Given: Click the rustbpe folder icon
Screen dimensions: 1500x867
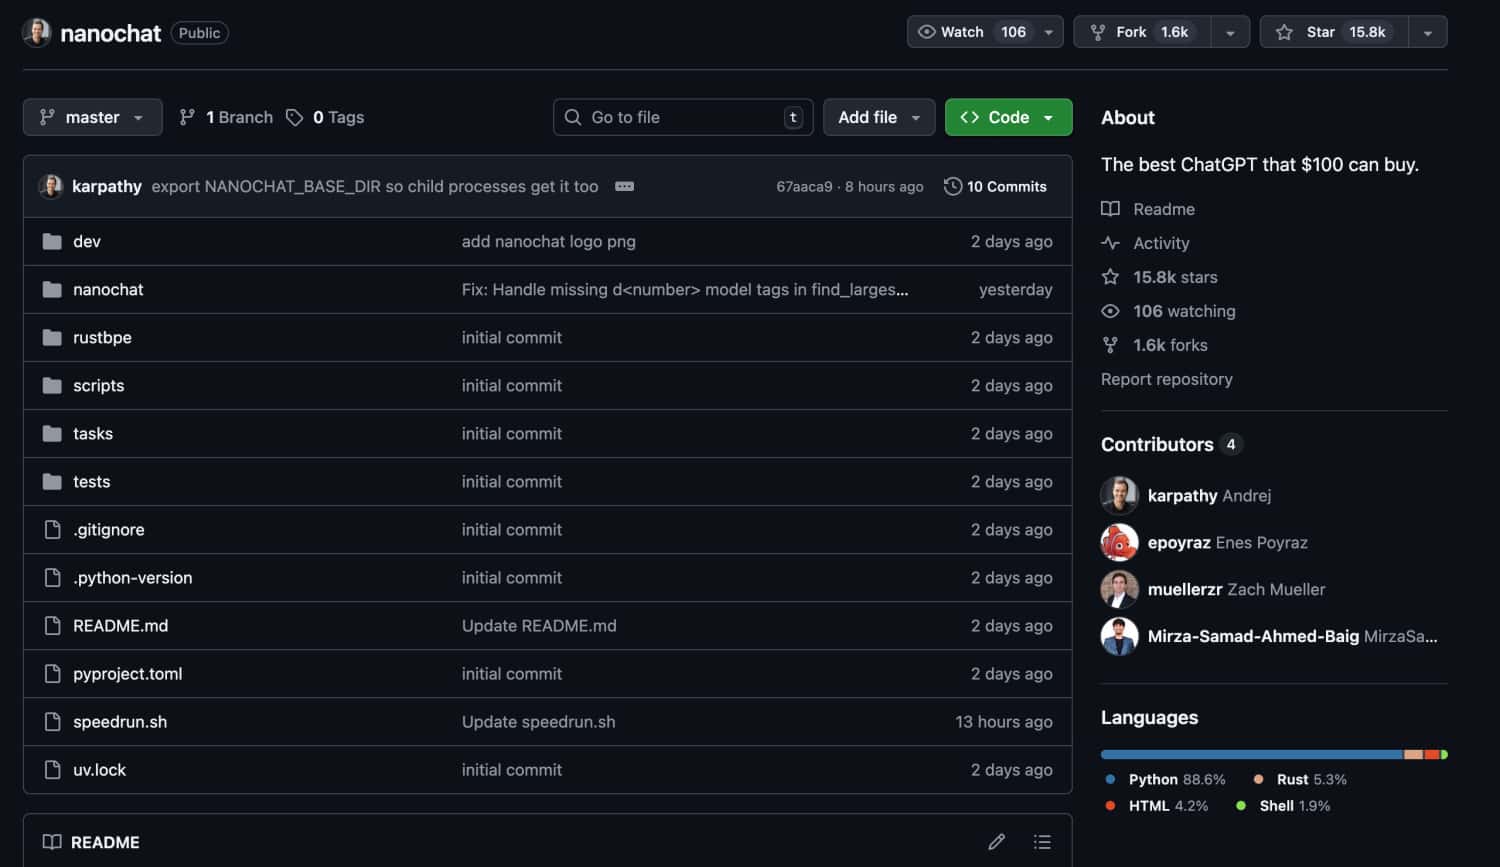Looking at the screenshot, I should click(52, 338).
